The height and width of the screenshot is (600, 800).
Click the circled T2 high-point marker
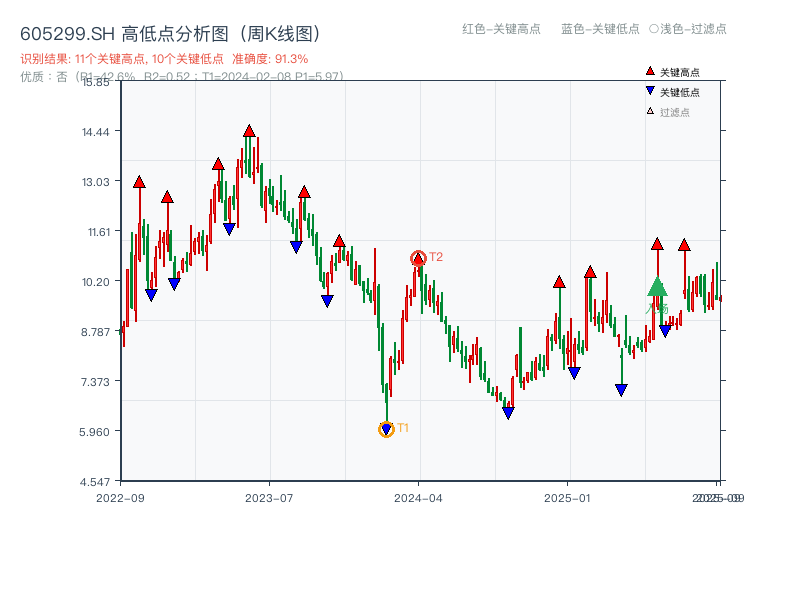[418, 256]
